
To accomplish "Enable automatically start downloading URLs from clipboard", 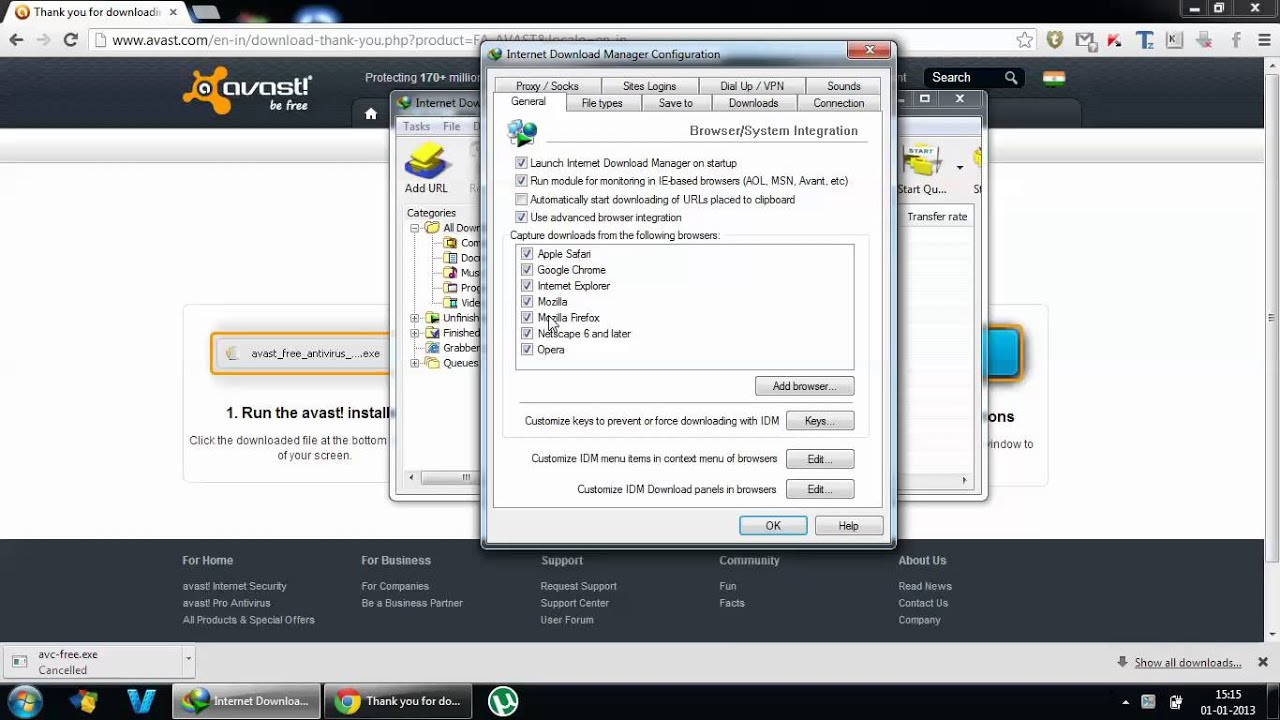I will click(521, 200).
